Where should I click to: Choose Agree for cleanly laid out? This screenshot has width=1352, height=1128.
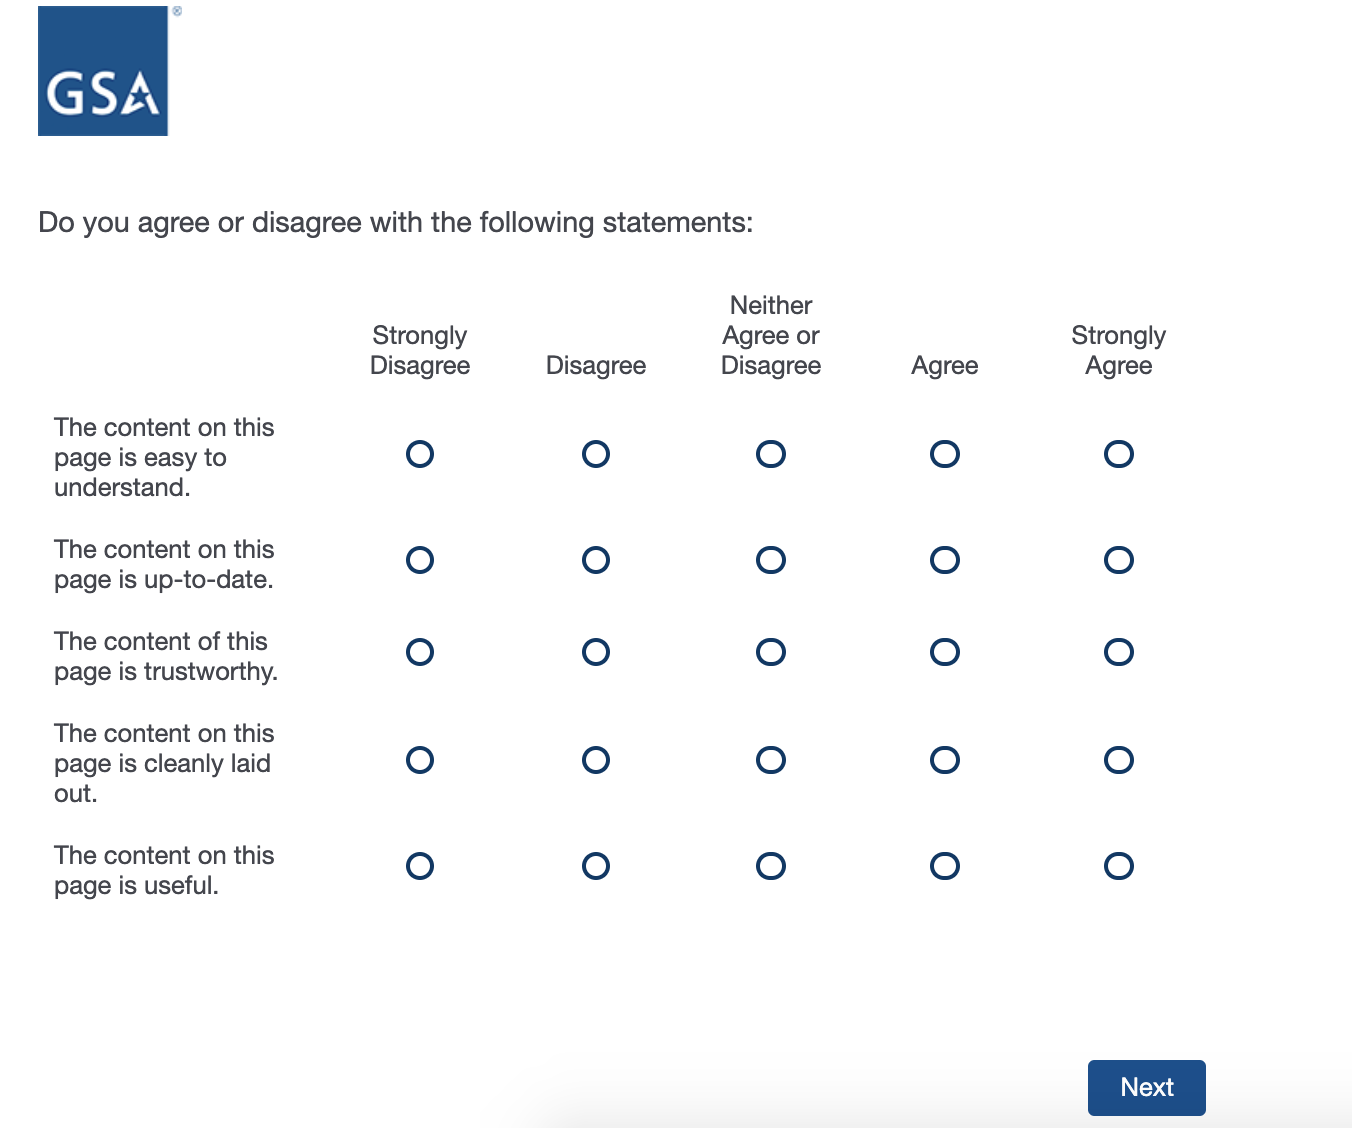pos(945,760)
